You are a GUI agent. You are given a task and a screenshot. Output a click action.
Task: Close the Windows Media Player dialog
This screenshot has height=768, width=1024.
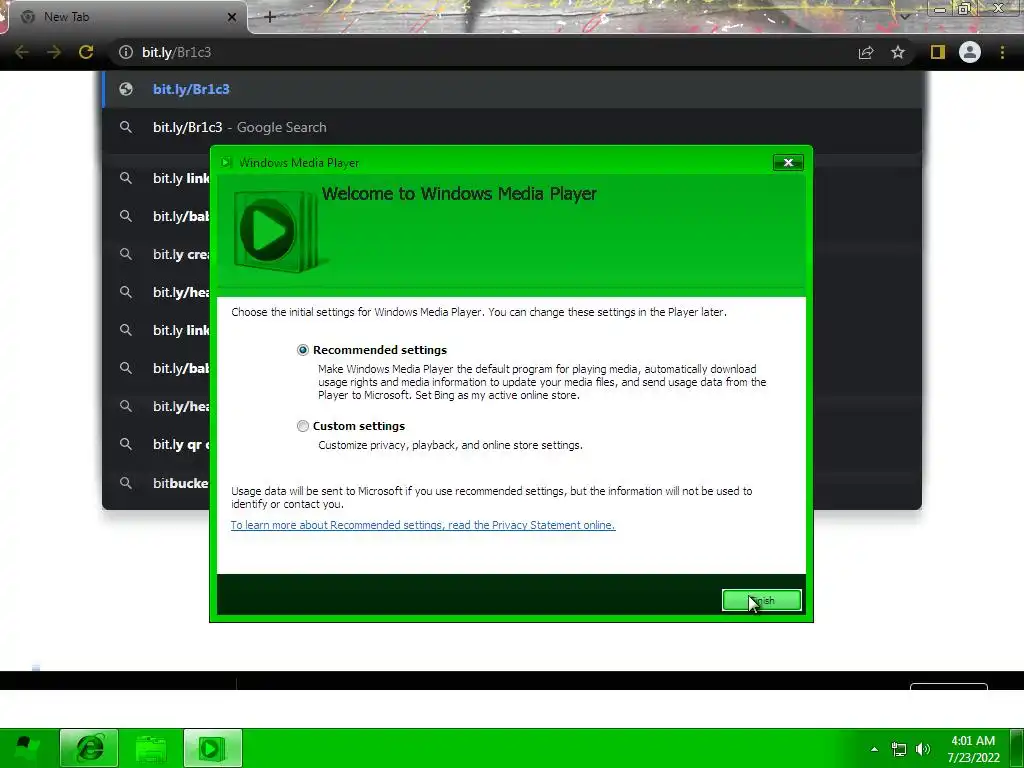[788, 163]
